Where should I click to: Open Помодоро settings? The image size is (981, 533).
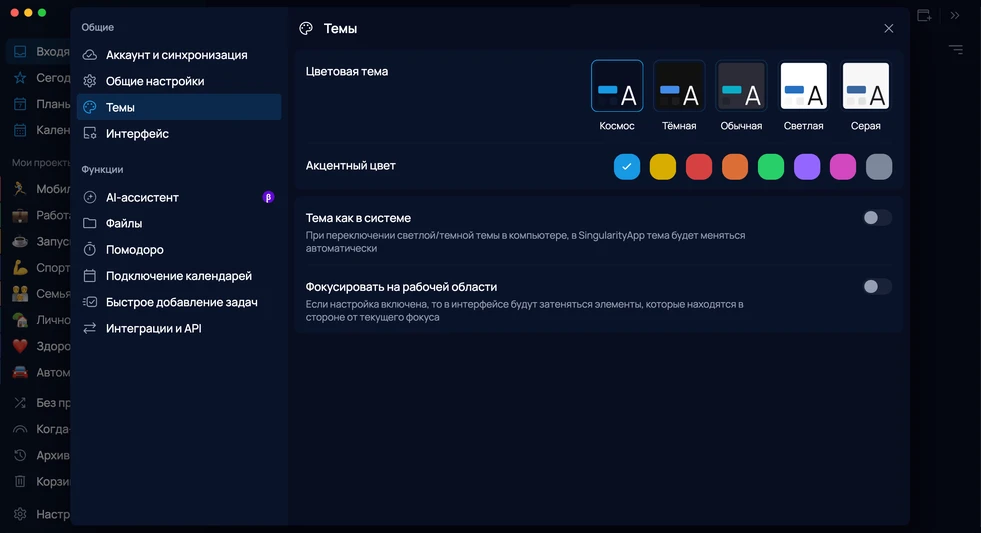click(x=179, y=250)
